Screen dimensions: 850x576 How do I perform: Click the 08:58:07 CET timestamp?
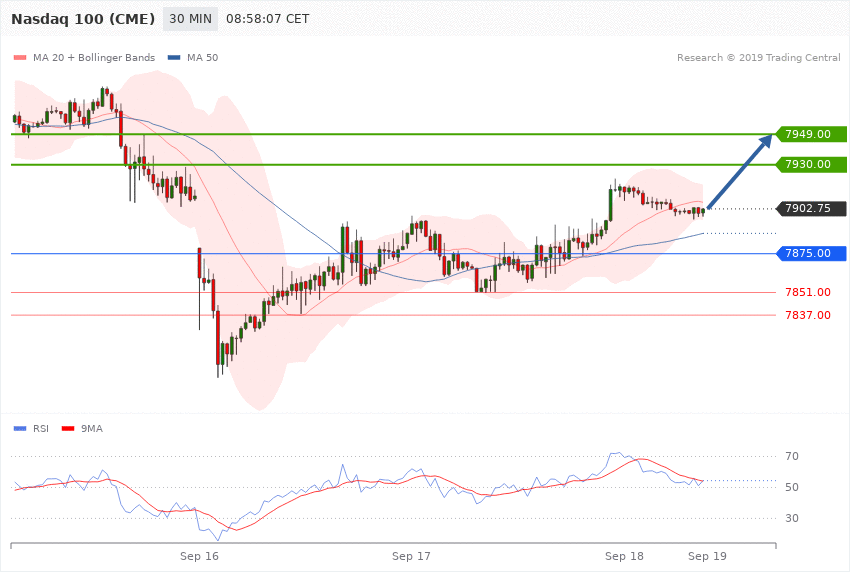click(x=268, y=19)
